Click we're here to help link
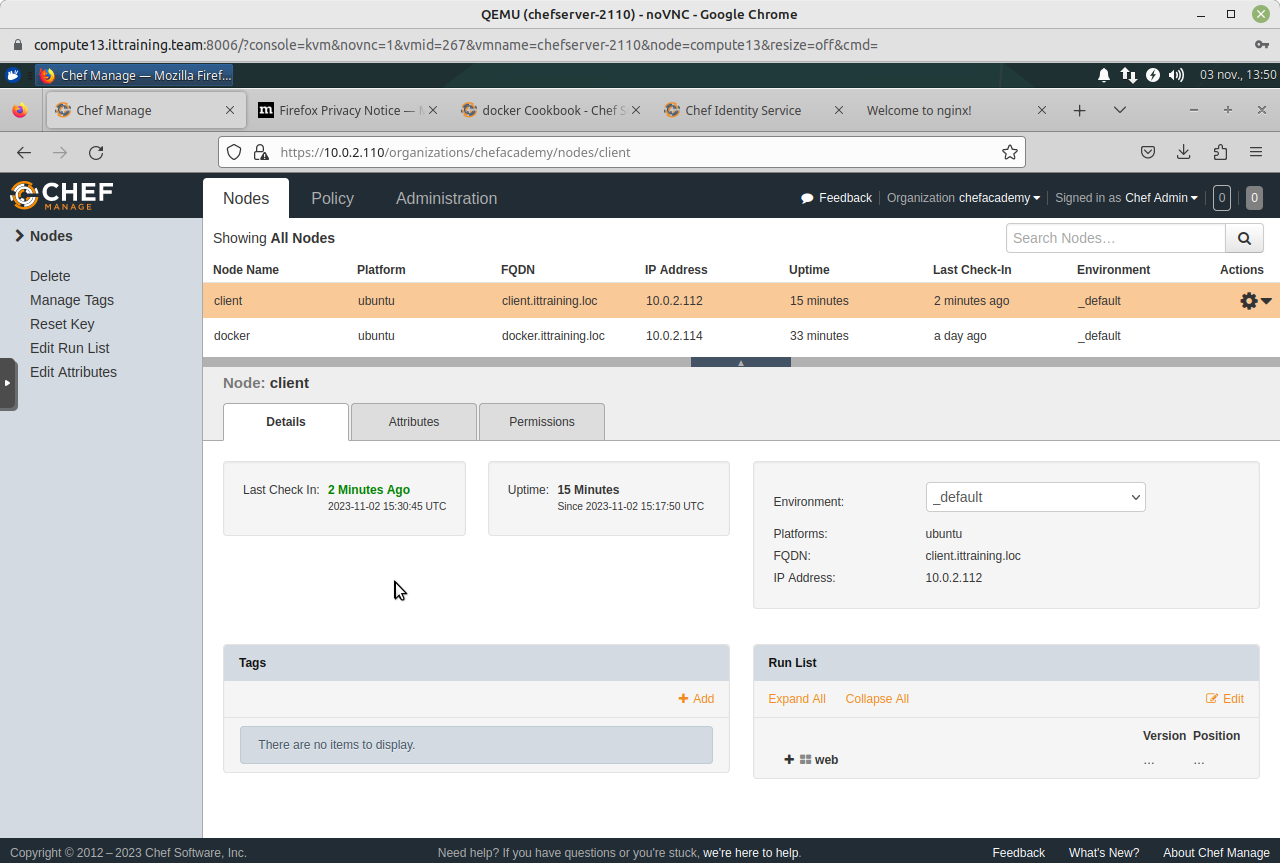 click(751, 853)
